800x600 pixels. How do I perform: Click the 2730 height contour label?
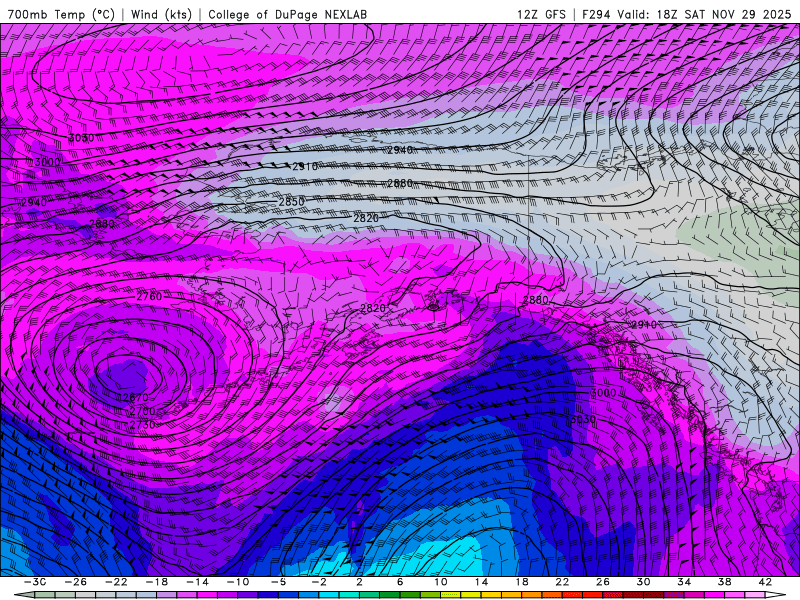[142, 424]
